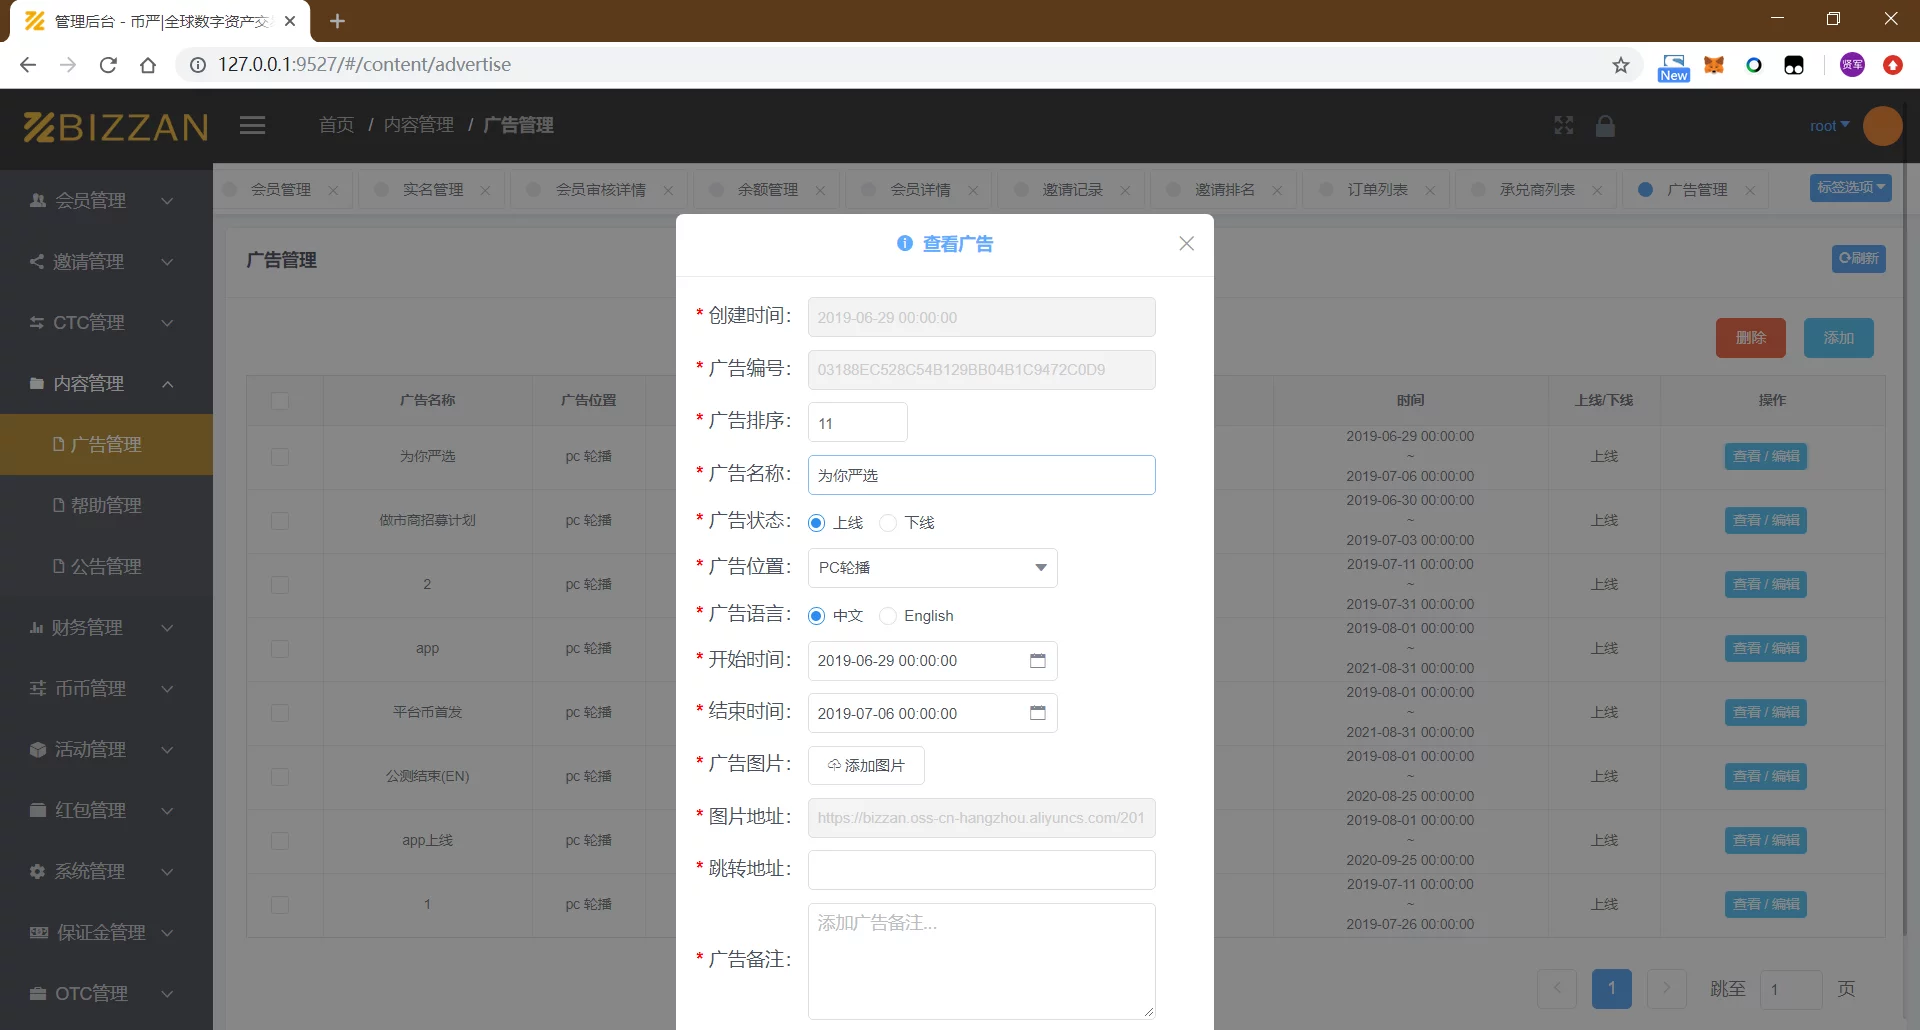
Task: Click the user avatar in the top-right corner
Action: (1884, 126)
